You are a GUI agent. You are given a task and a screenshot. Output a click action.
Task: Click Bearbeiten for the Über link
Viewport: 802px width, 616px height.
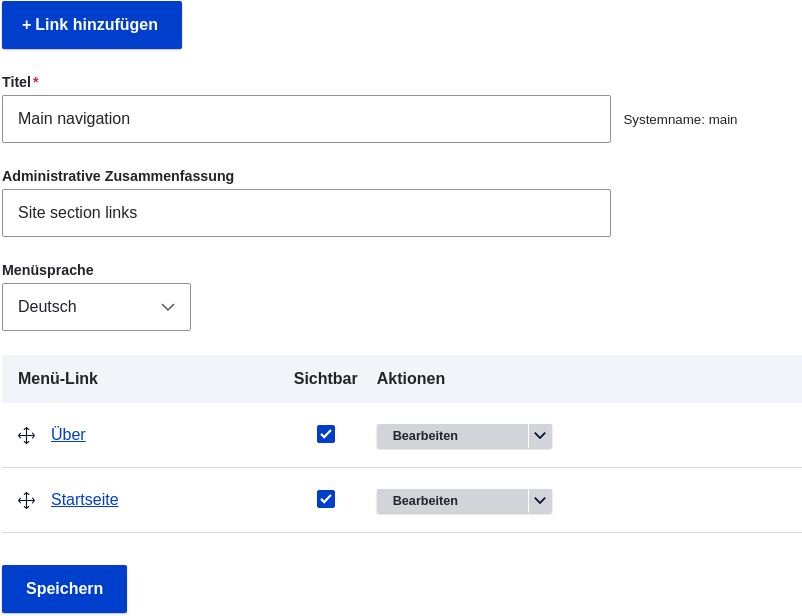(x=452, y=436)
